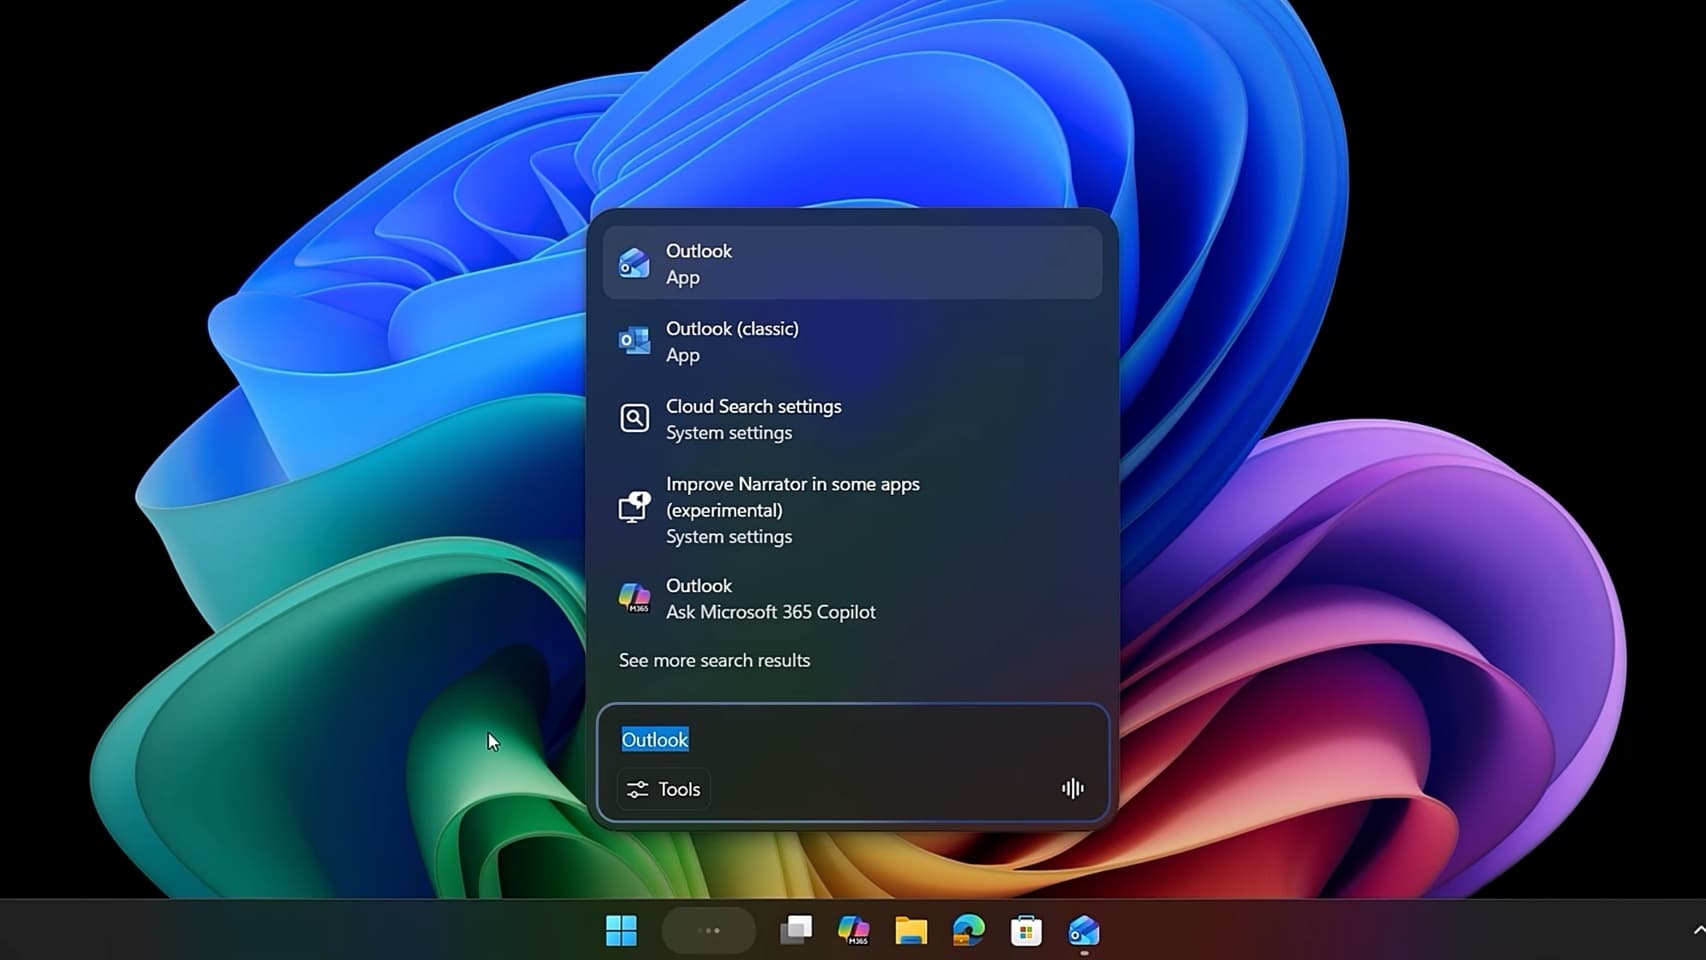Switch windows using Task View
This screenshot has width=1706, height=960.
(x=795, y=930)
